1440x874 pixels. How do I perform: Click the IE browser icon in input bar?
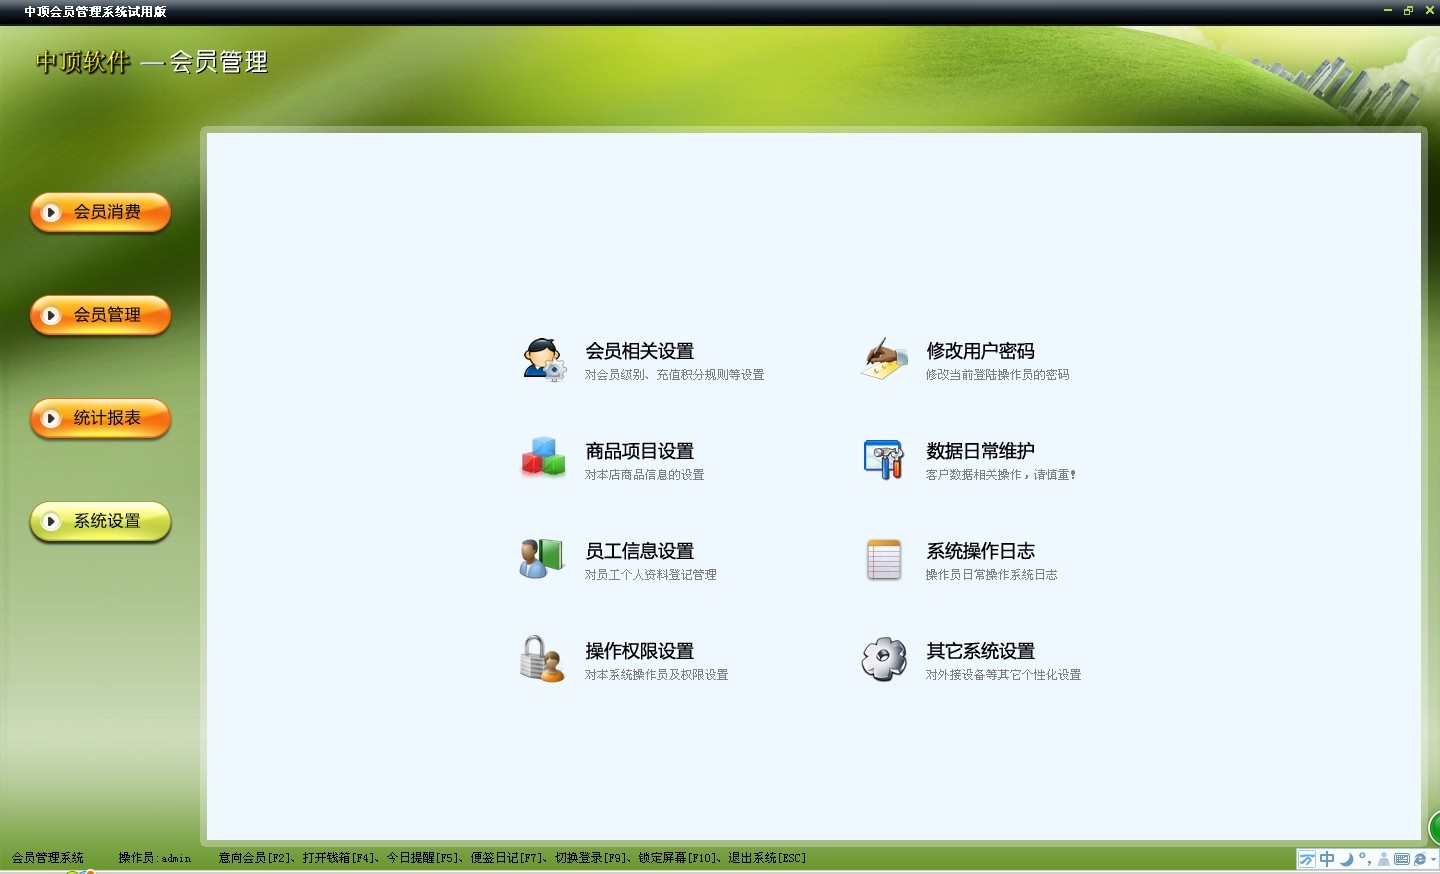pyautogui.click(x=1420, y=859)
